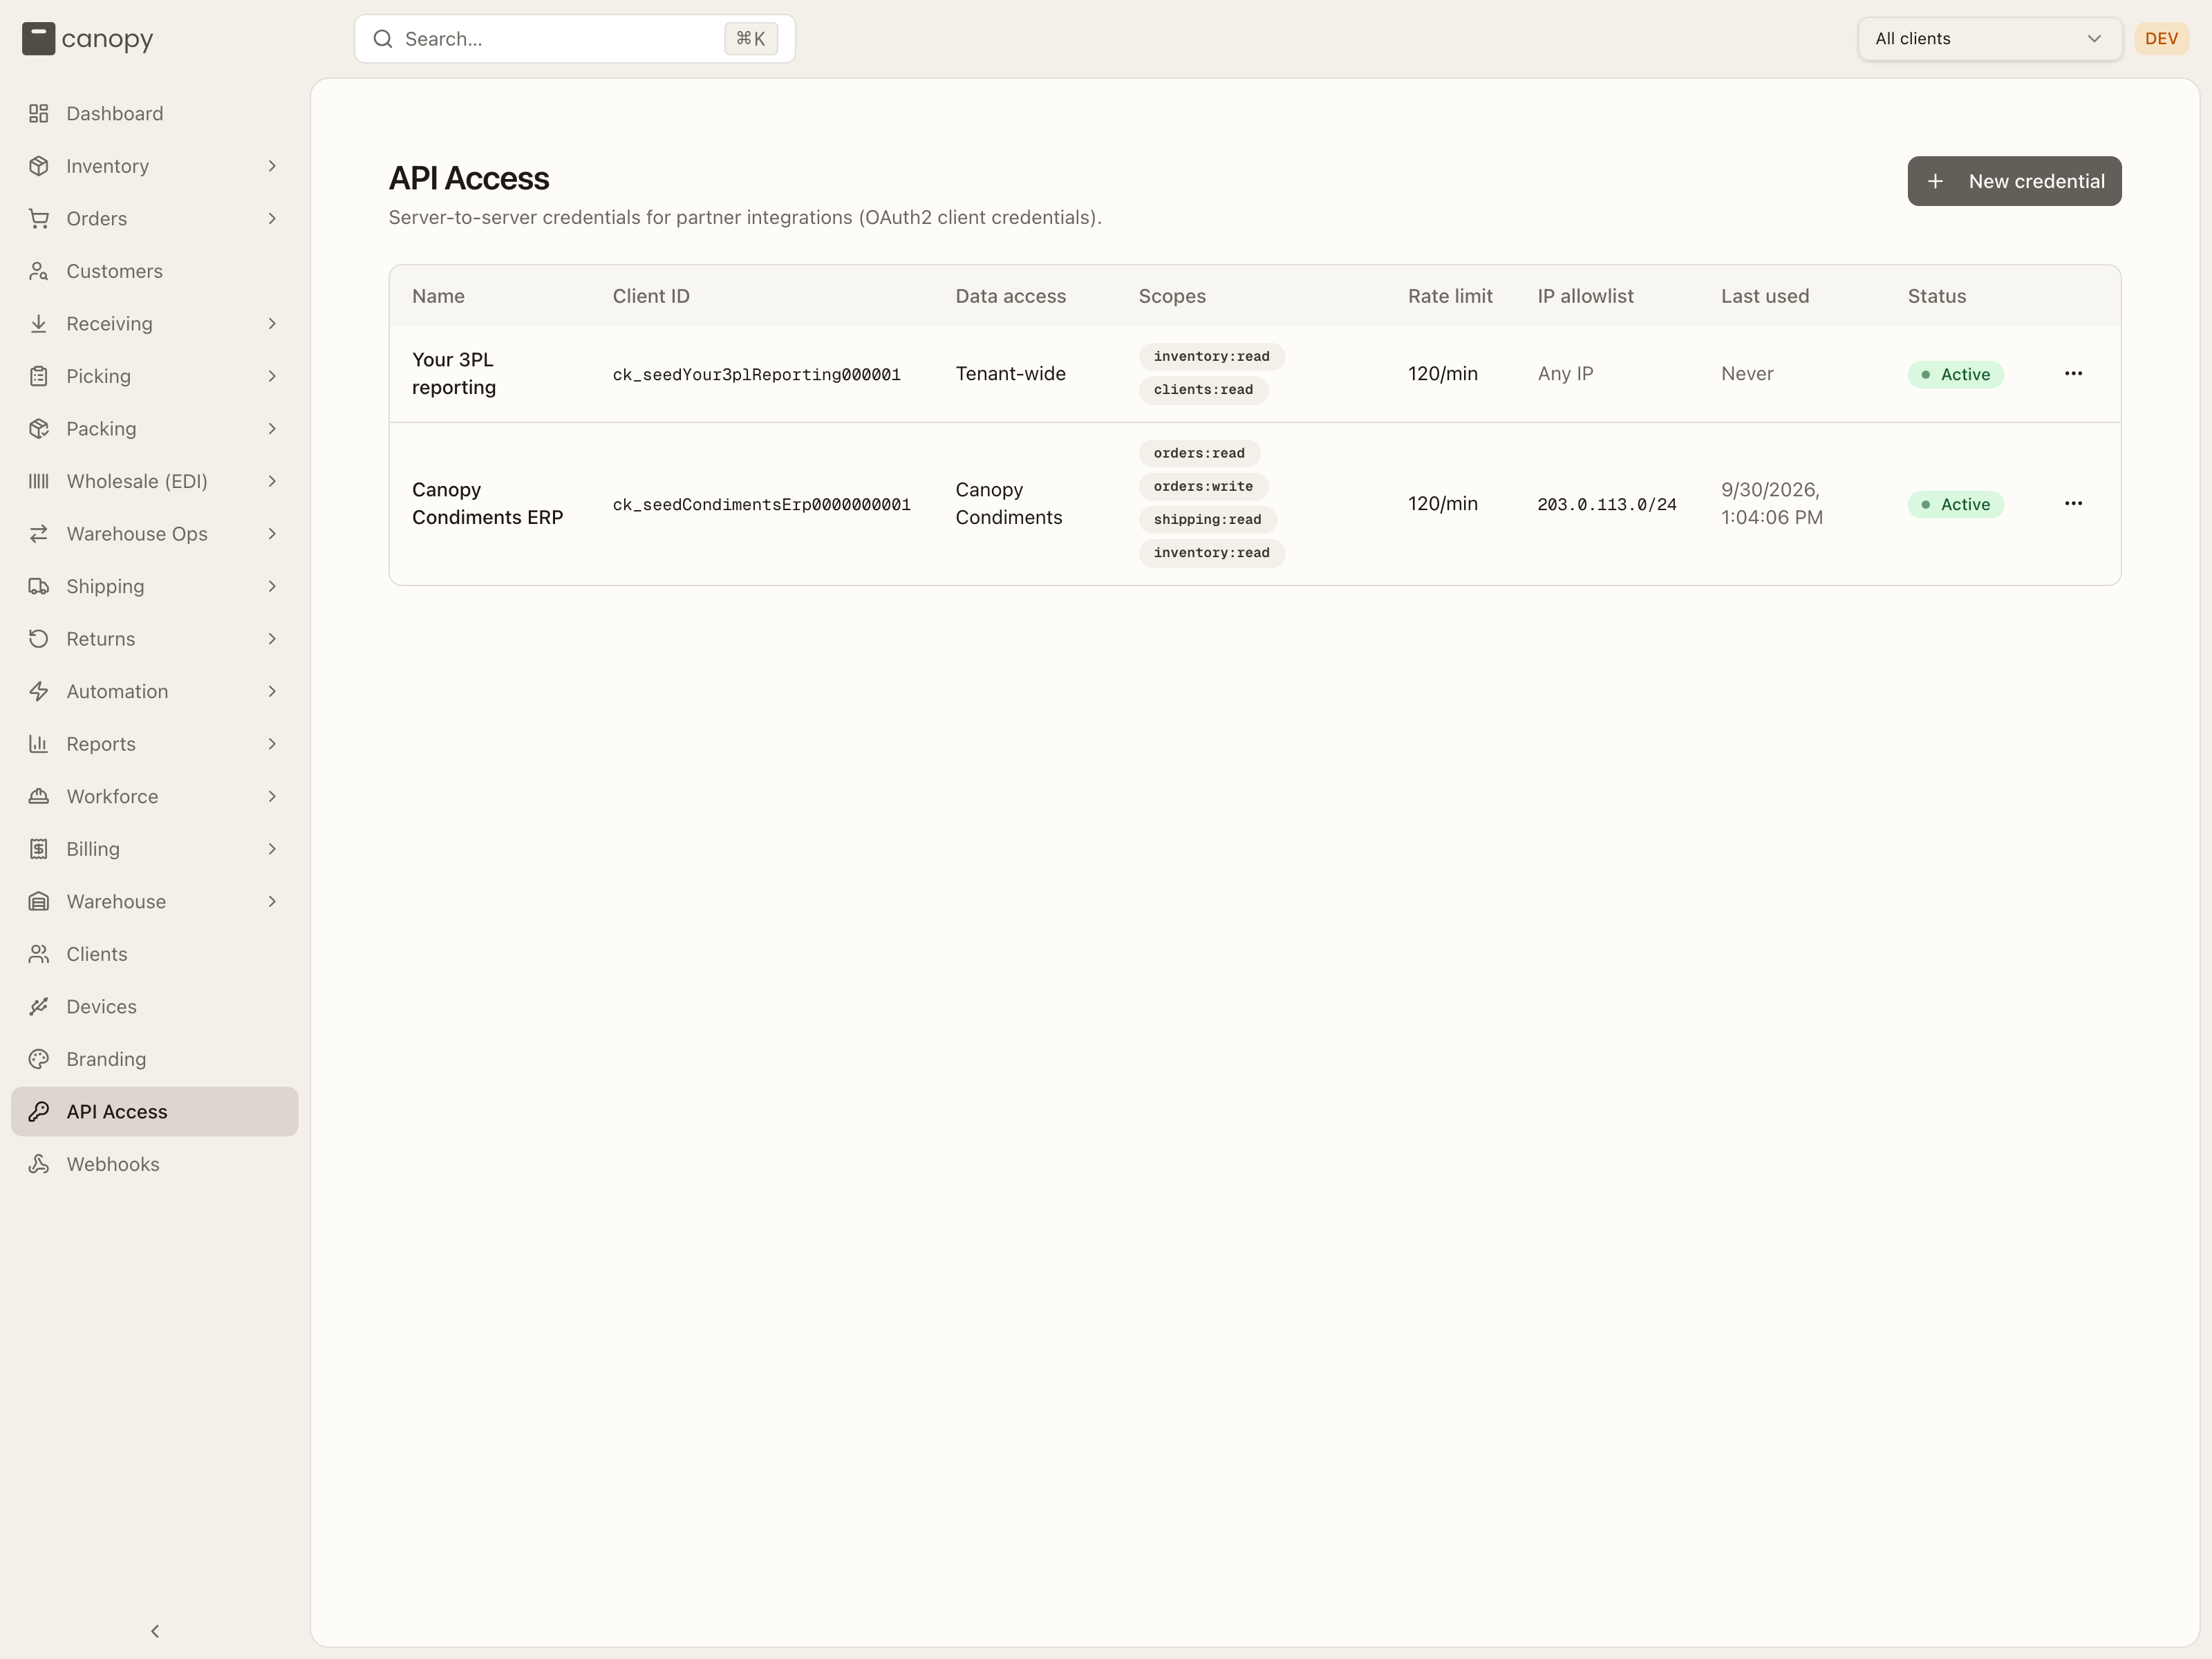Viewport: 2212px width, 1659px height.
Task: Select API Access in the sidebar
Action: click(x=155, y=1112)
